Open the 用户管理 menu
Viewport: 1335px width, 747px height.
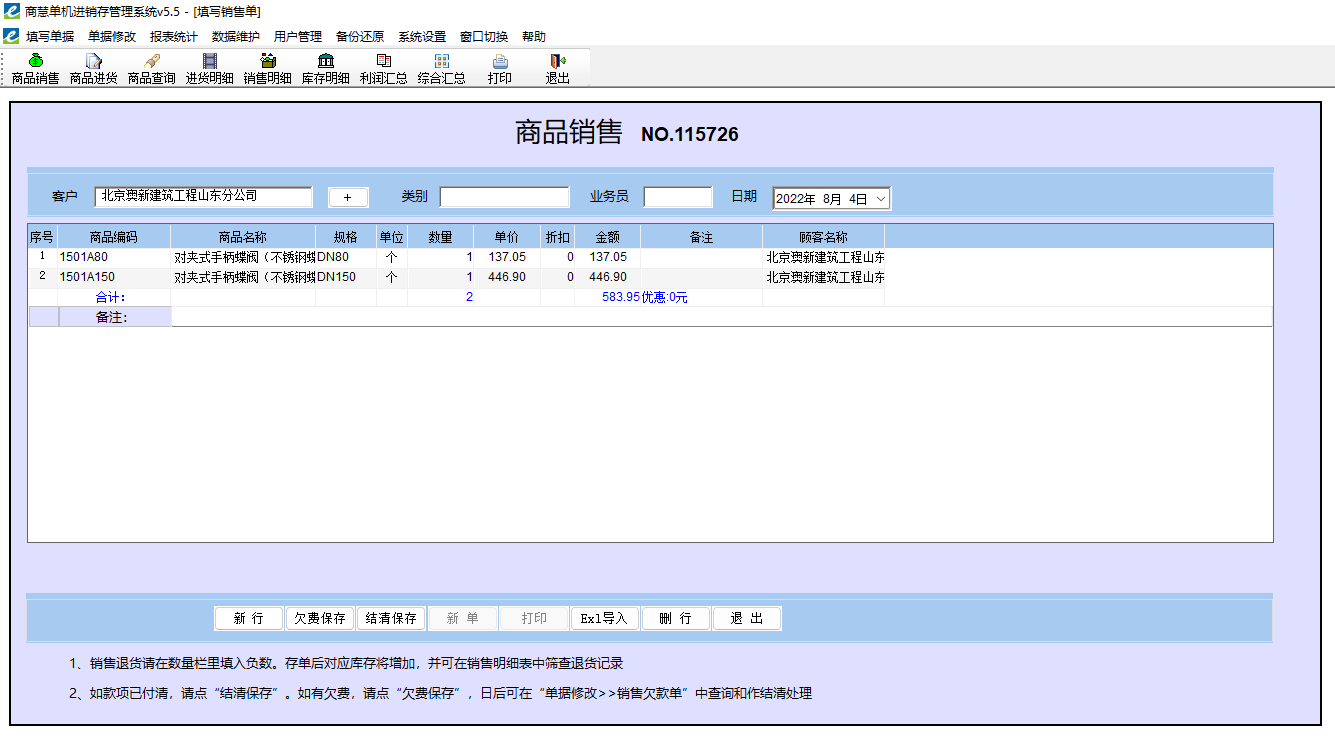point(298,36)
